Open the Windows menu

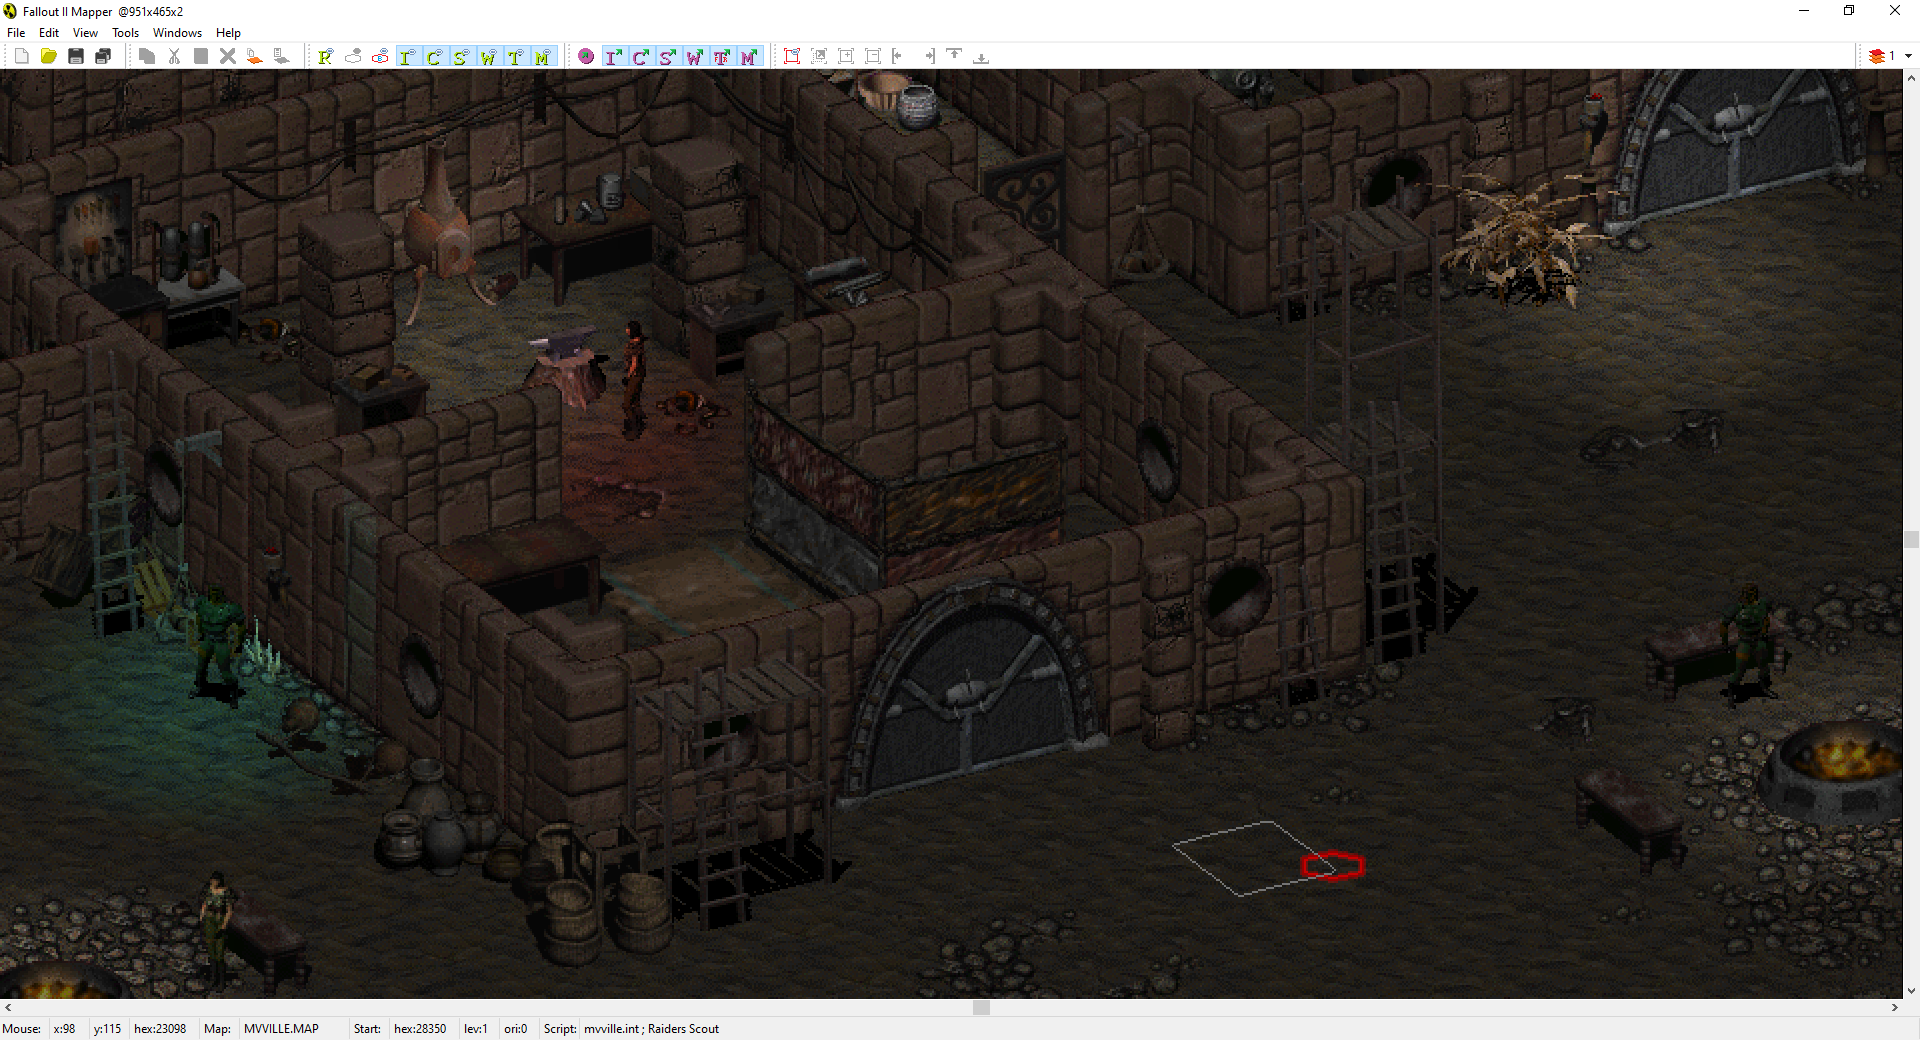(x=177, y=33)
